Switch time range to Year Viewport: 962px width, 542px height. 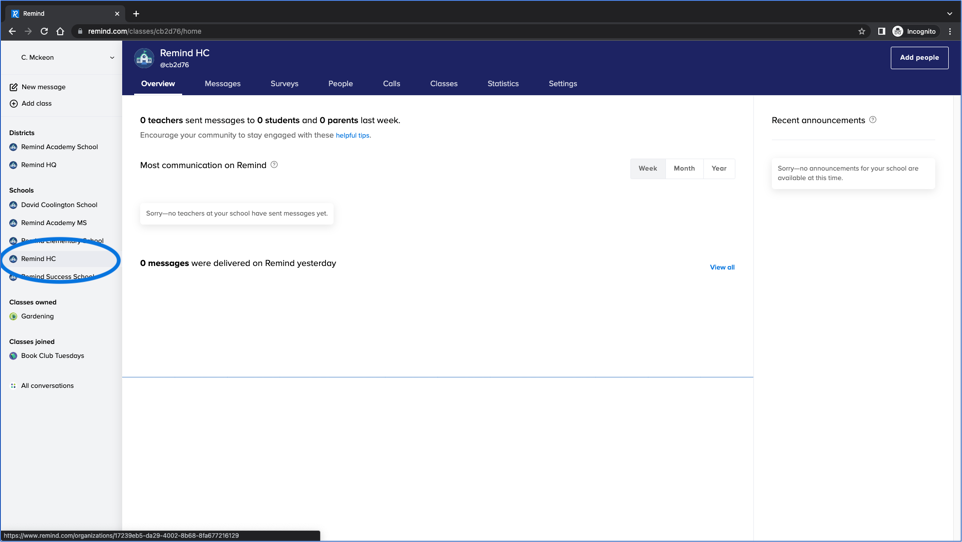(x=719, y=168)
